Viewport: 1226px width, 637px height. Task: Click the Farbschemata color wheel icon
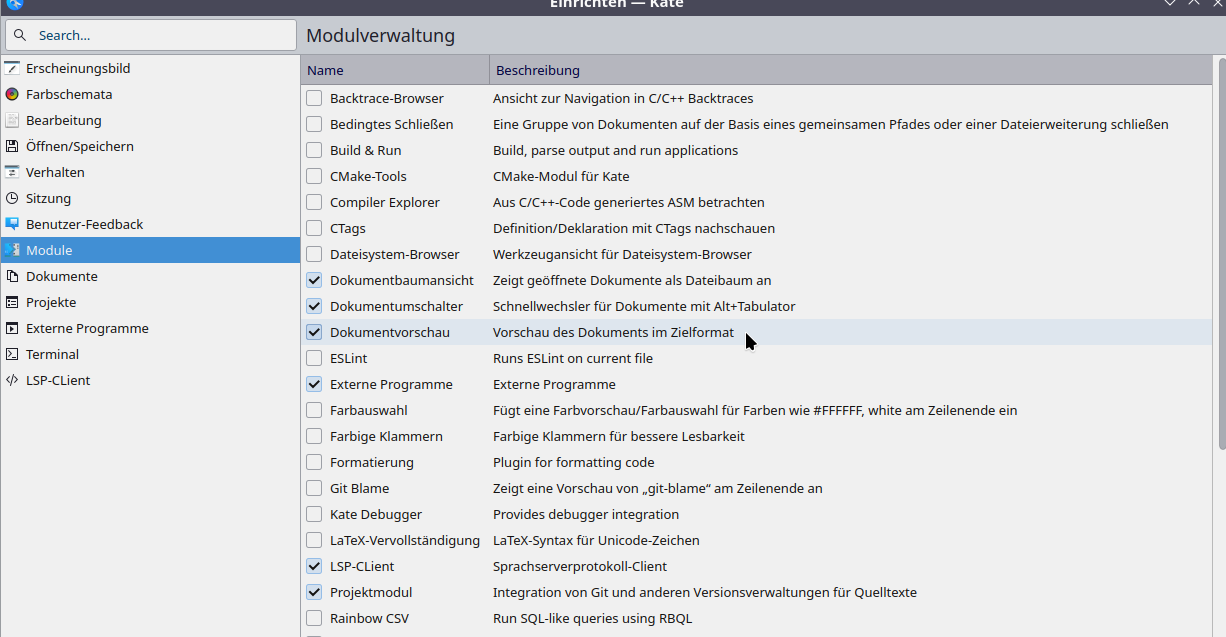(12, 94)
